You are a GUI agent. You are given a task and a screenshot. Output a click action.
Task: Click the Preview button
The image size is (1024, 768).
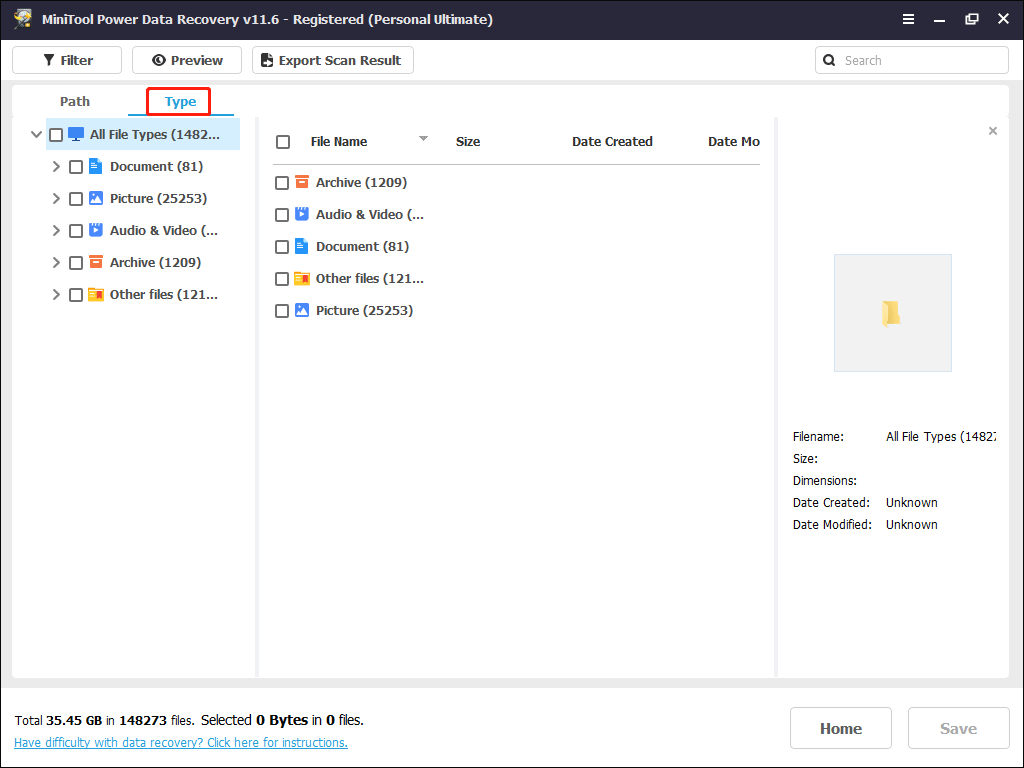pos(187,60)
